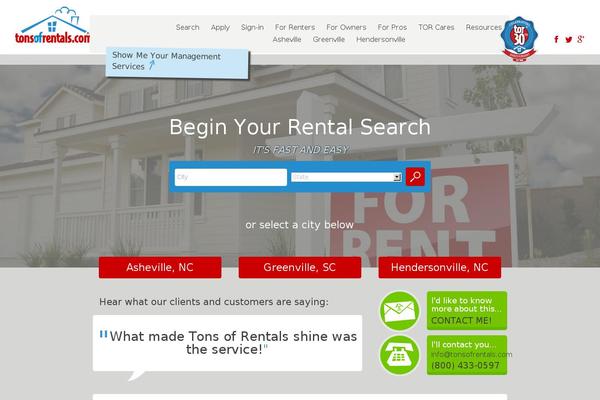Select the Greenville, SC red button

300,267
